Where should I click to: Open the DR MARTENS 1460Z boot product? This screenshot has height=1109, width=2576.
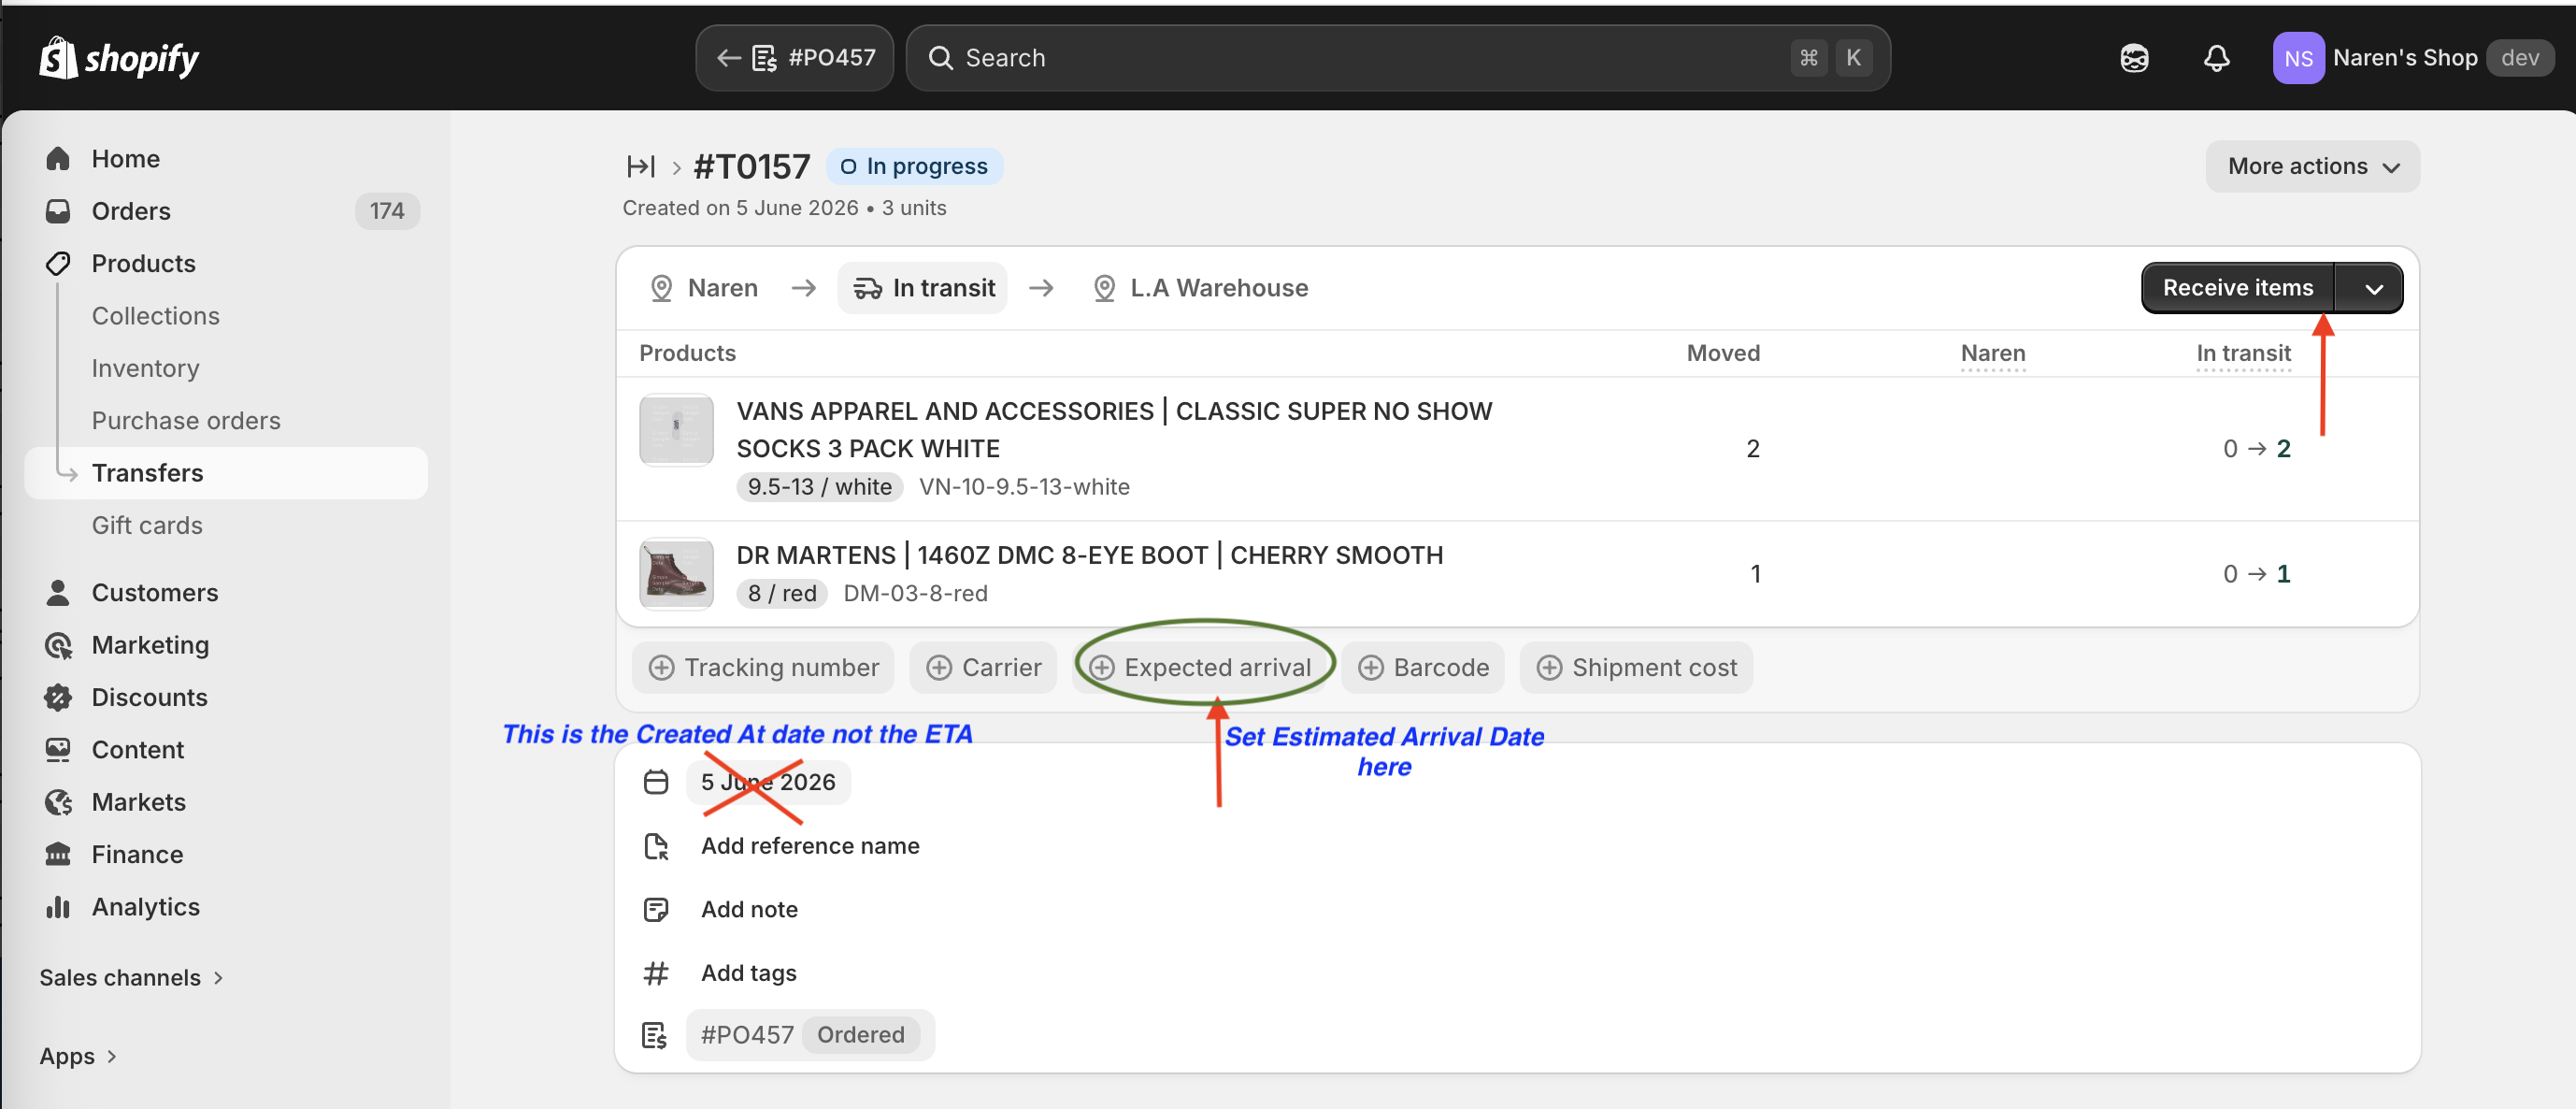(x=1090, y=555)
